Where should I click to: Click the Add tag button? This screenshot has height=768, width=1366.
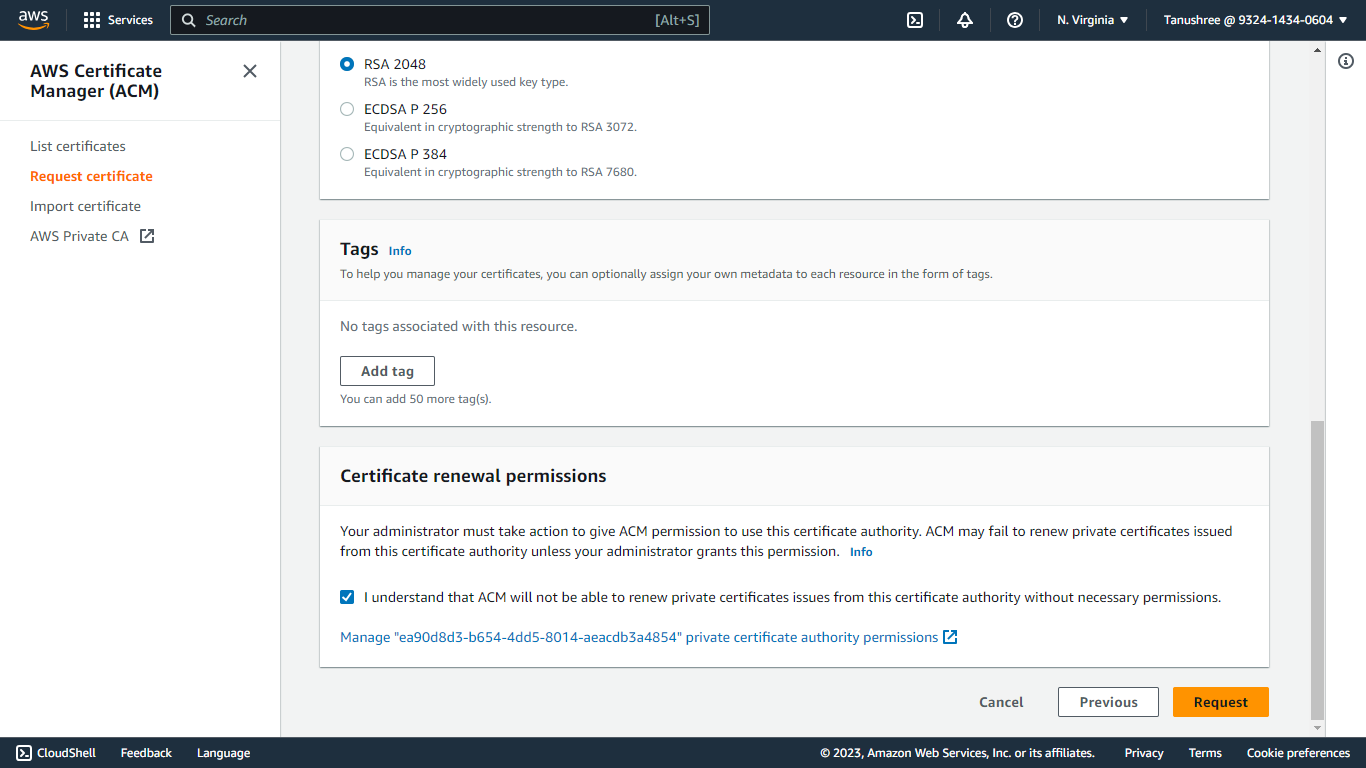(x=387, y=371)
